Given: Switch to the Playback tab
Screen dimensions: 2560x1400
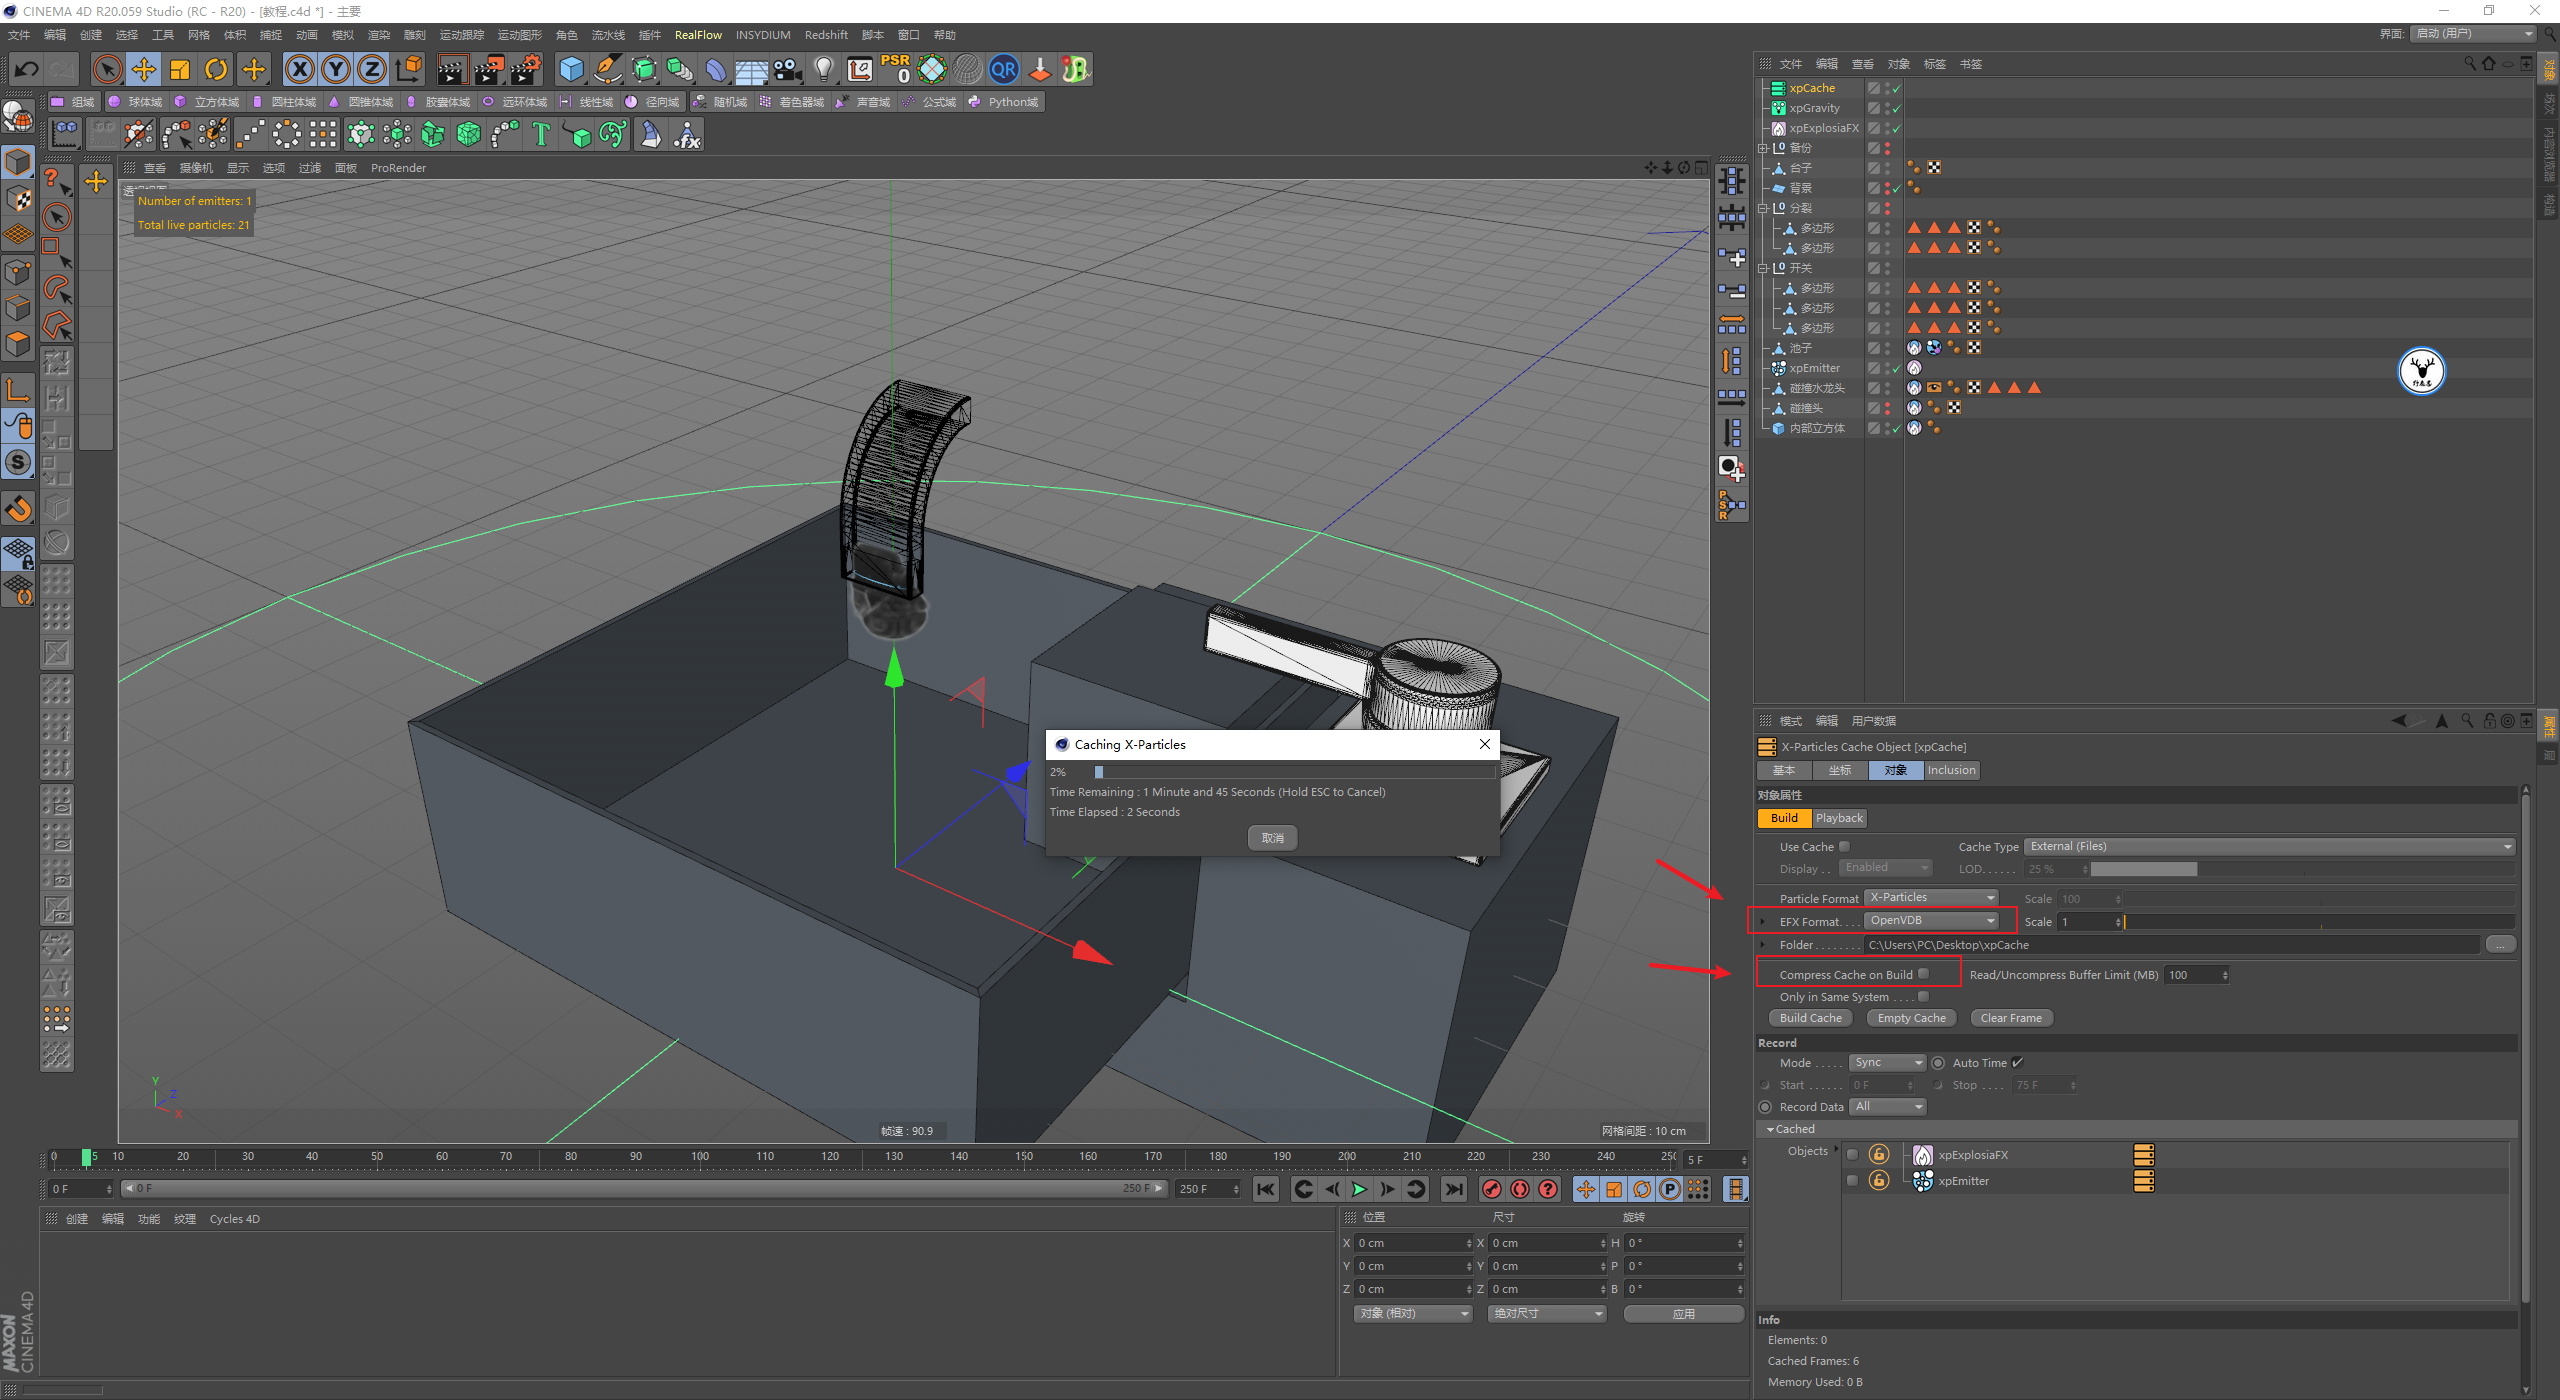Looking at the screenshot, I should tap(1839, 818).
